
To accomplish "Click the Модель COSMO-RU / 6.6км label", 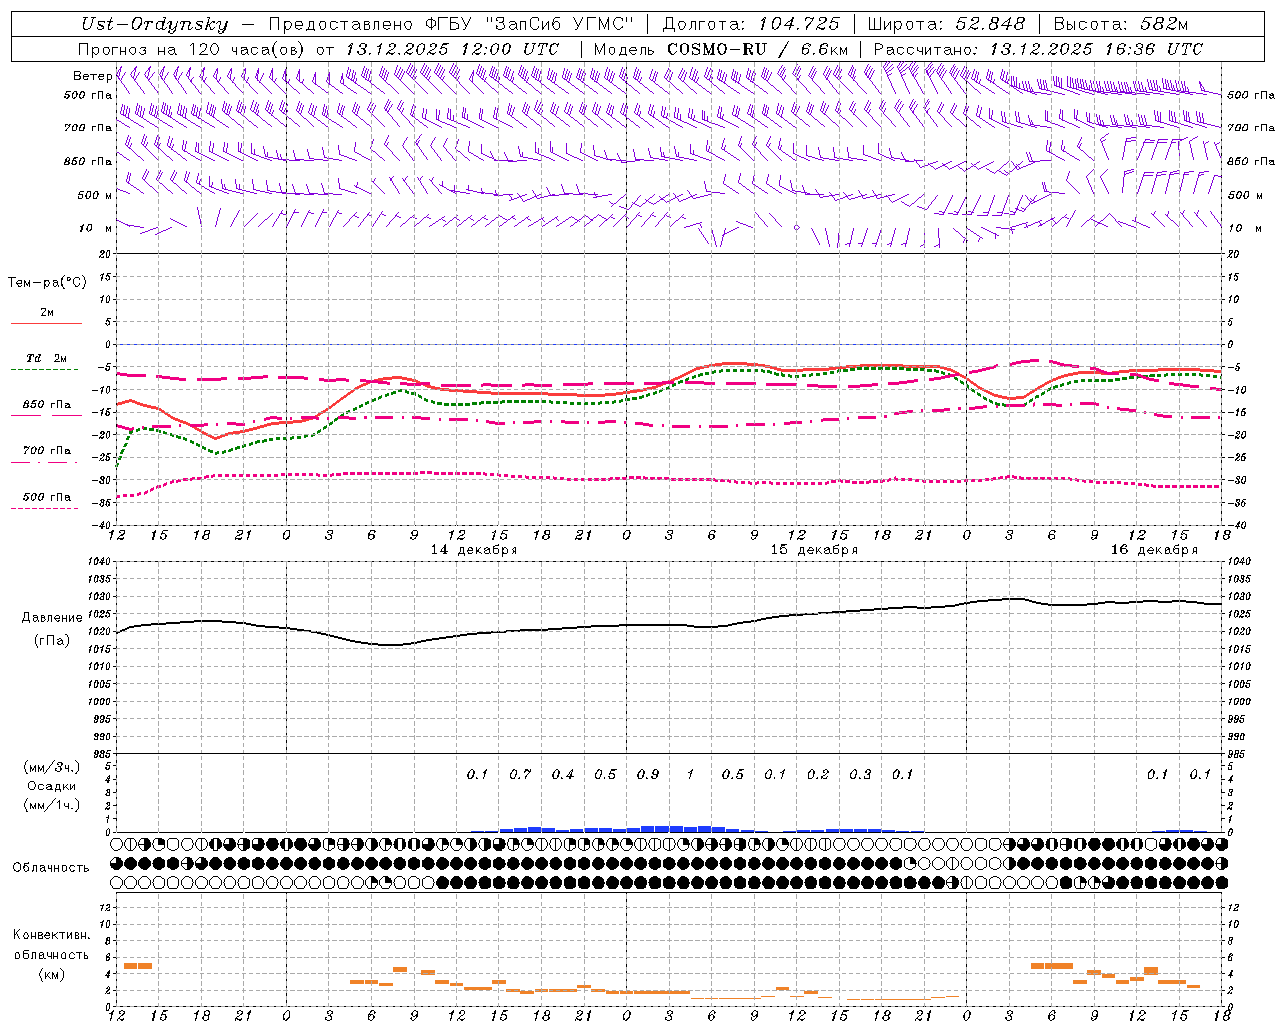I will tap(721, 49).
